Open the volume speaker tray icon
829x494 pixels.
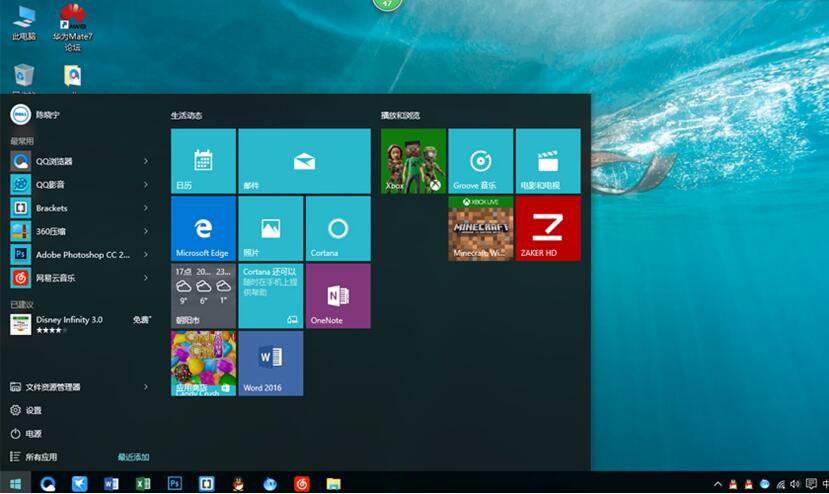[x=795, y=483]
